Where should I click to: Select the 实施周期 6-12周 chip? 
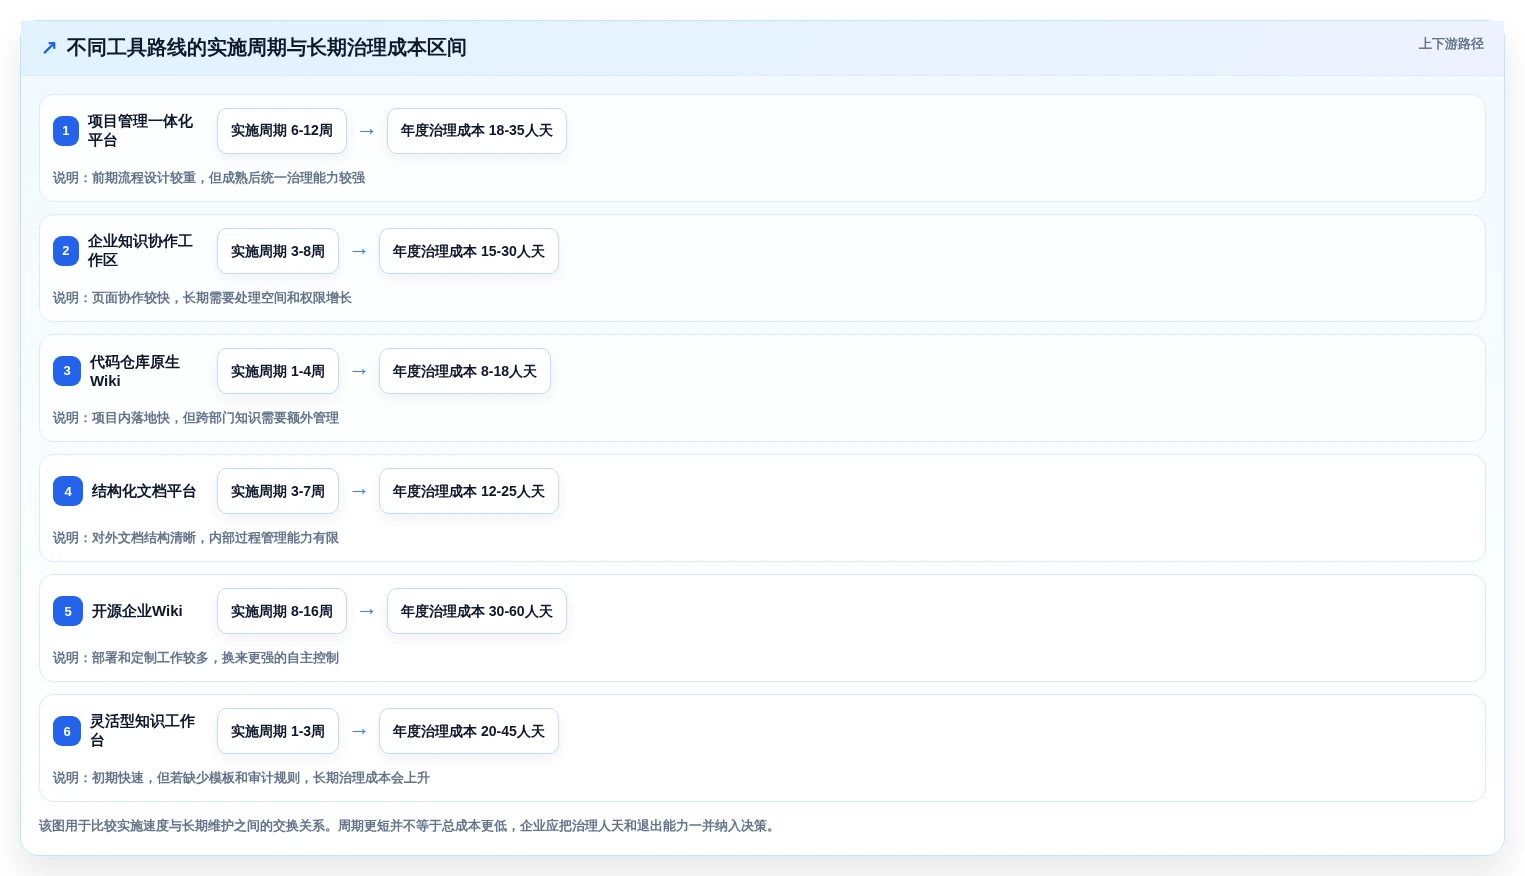point(282,131)
